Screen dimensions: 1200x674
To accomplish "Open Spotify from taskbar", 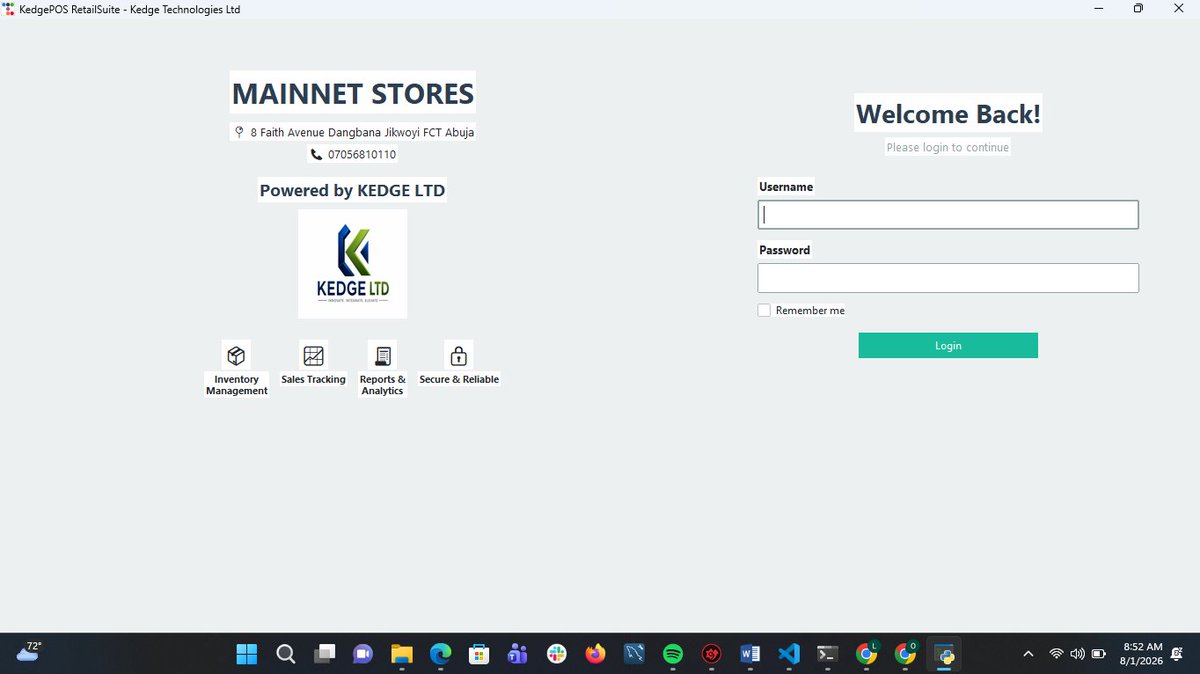I will pyautogui.click(x=673, y=654).
